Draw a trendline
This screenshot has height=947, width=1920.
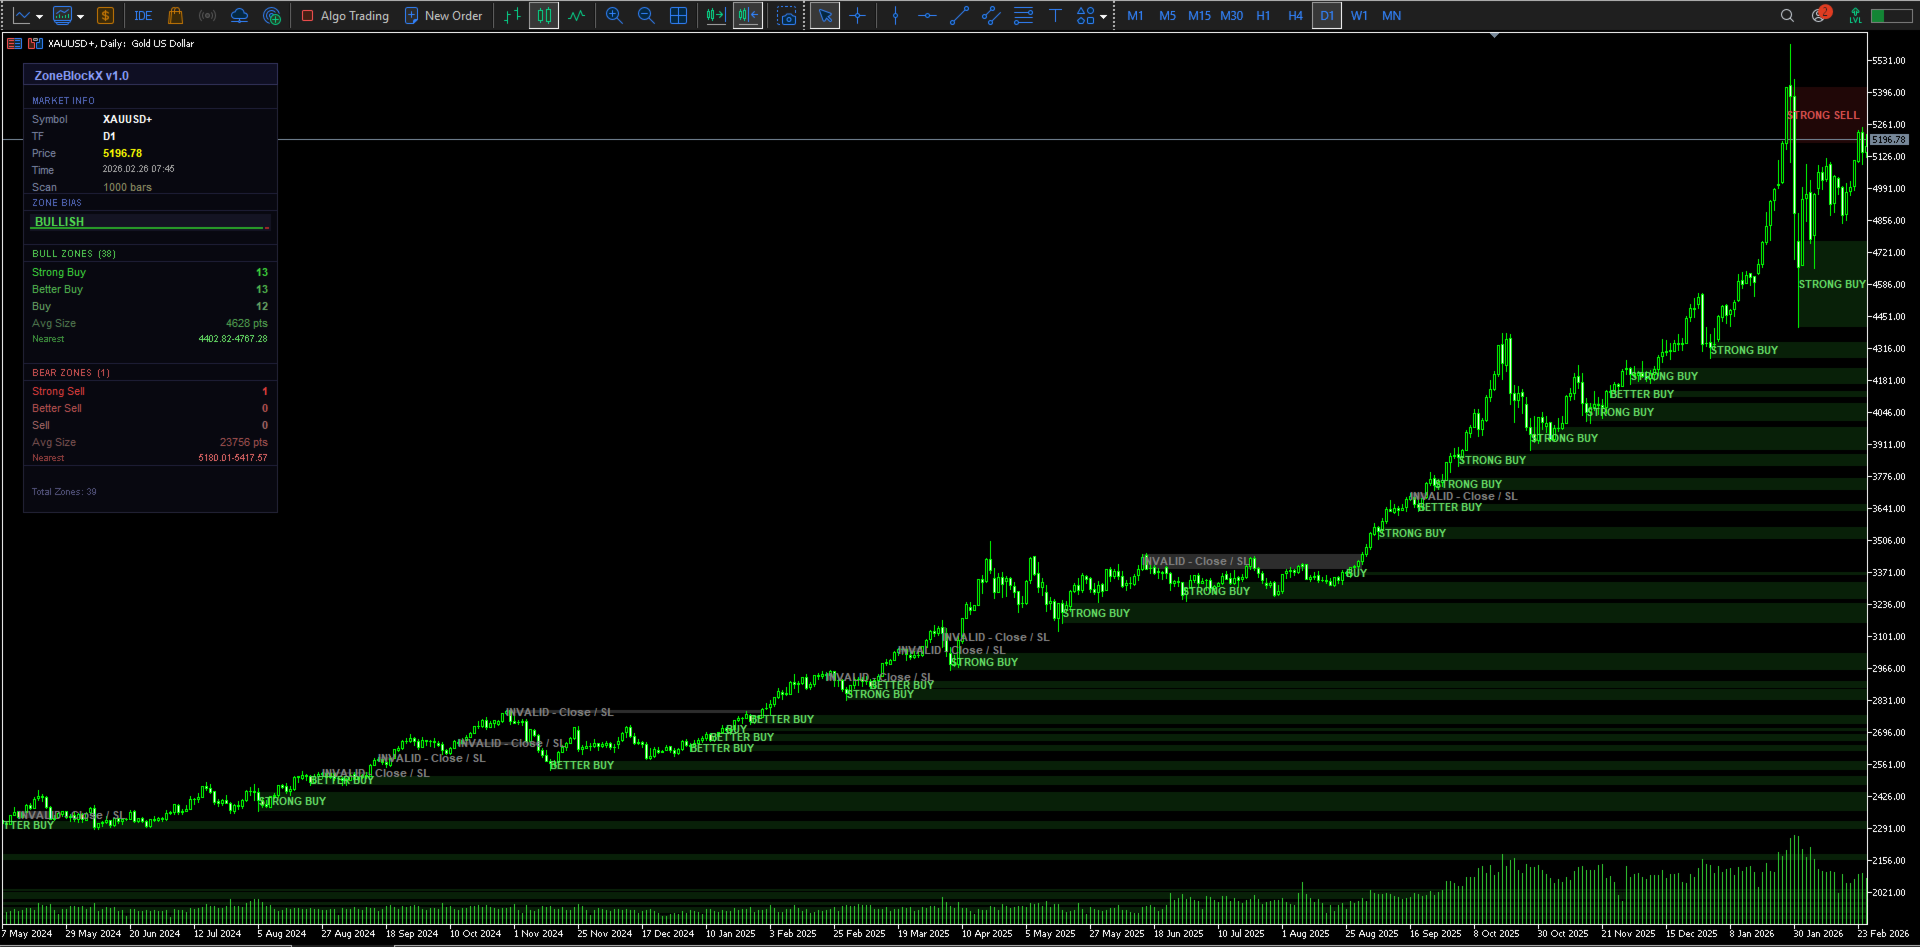959,16
